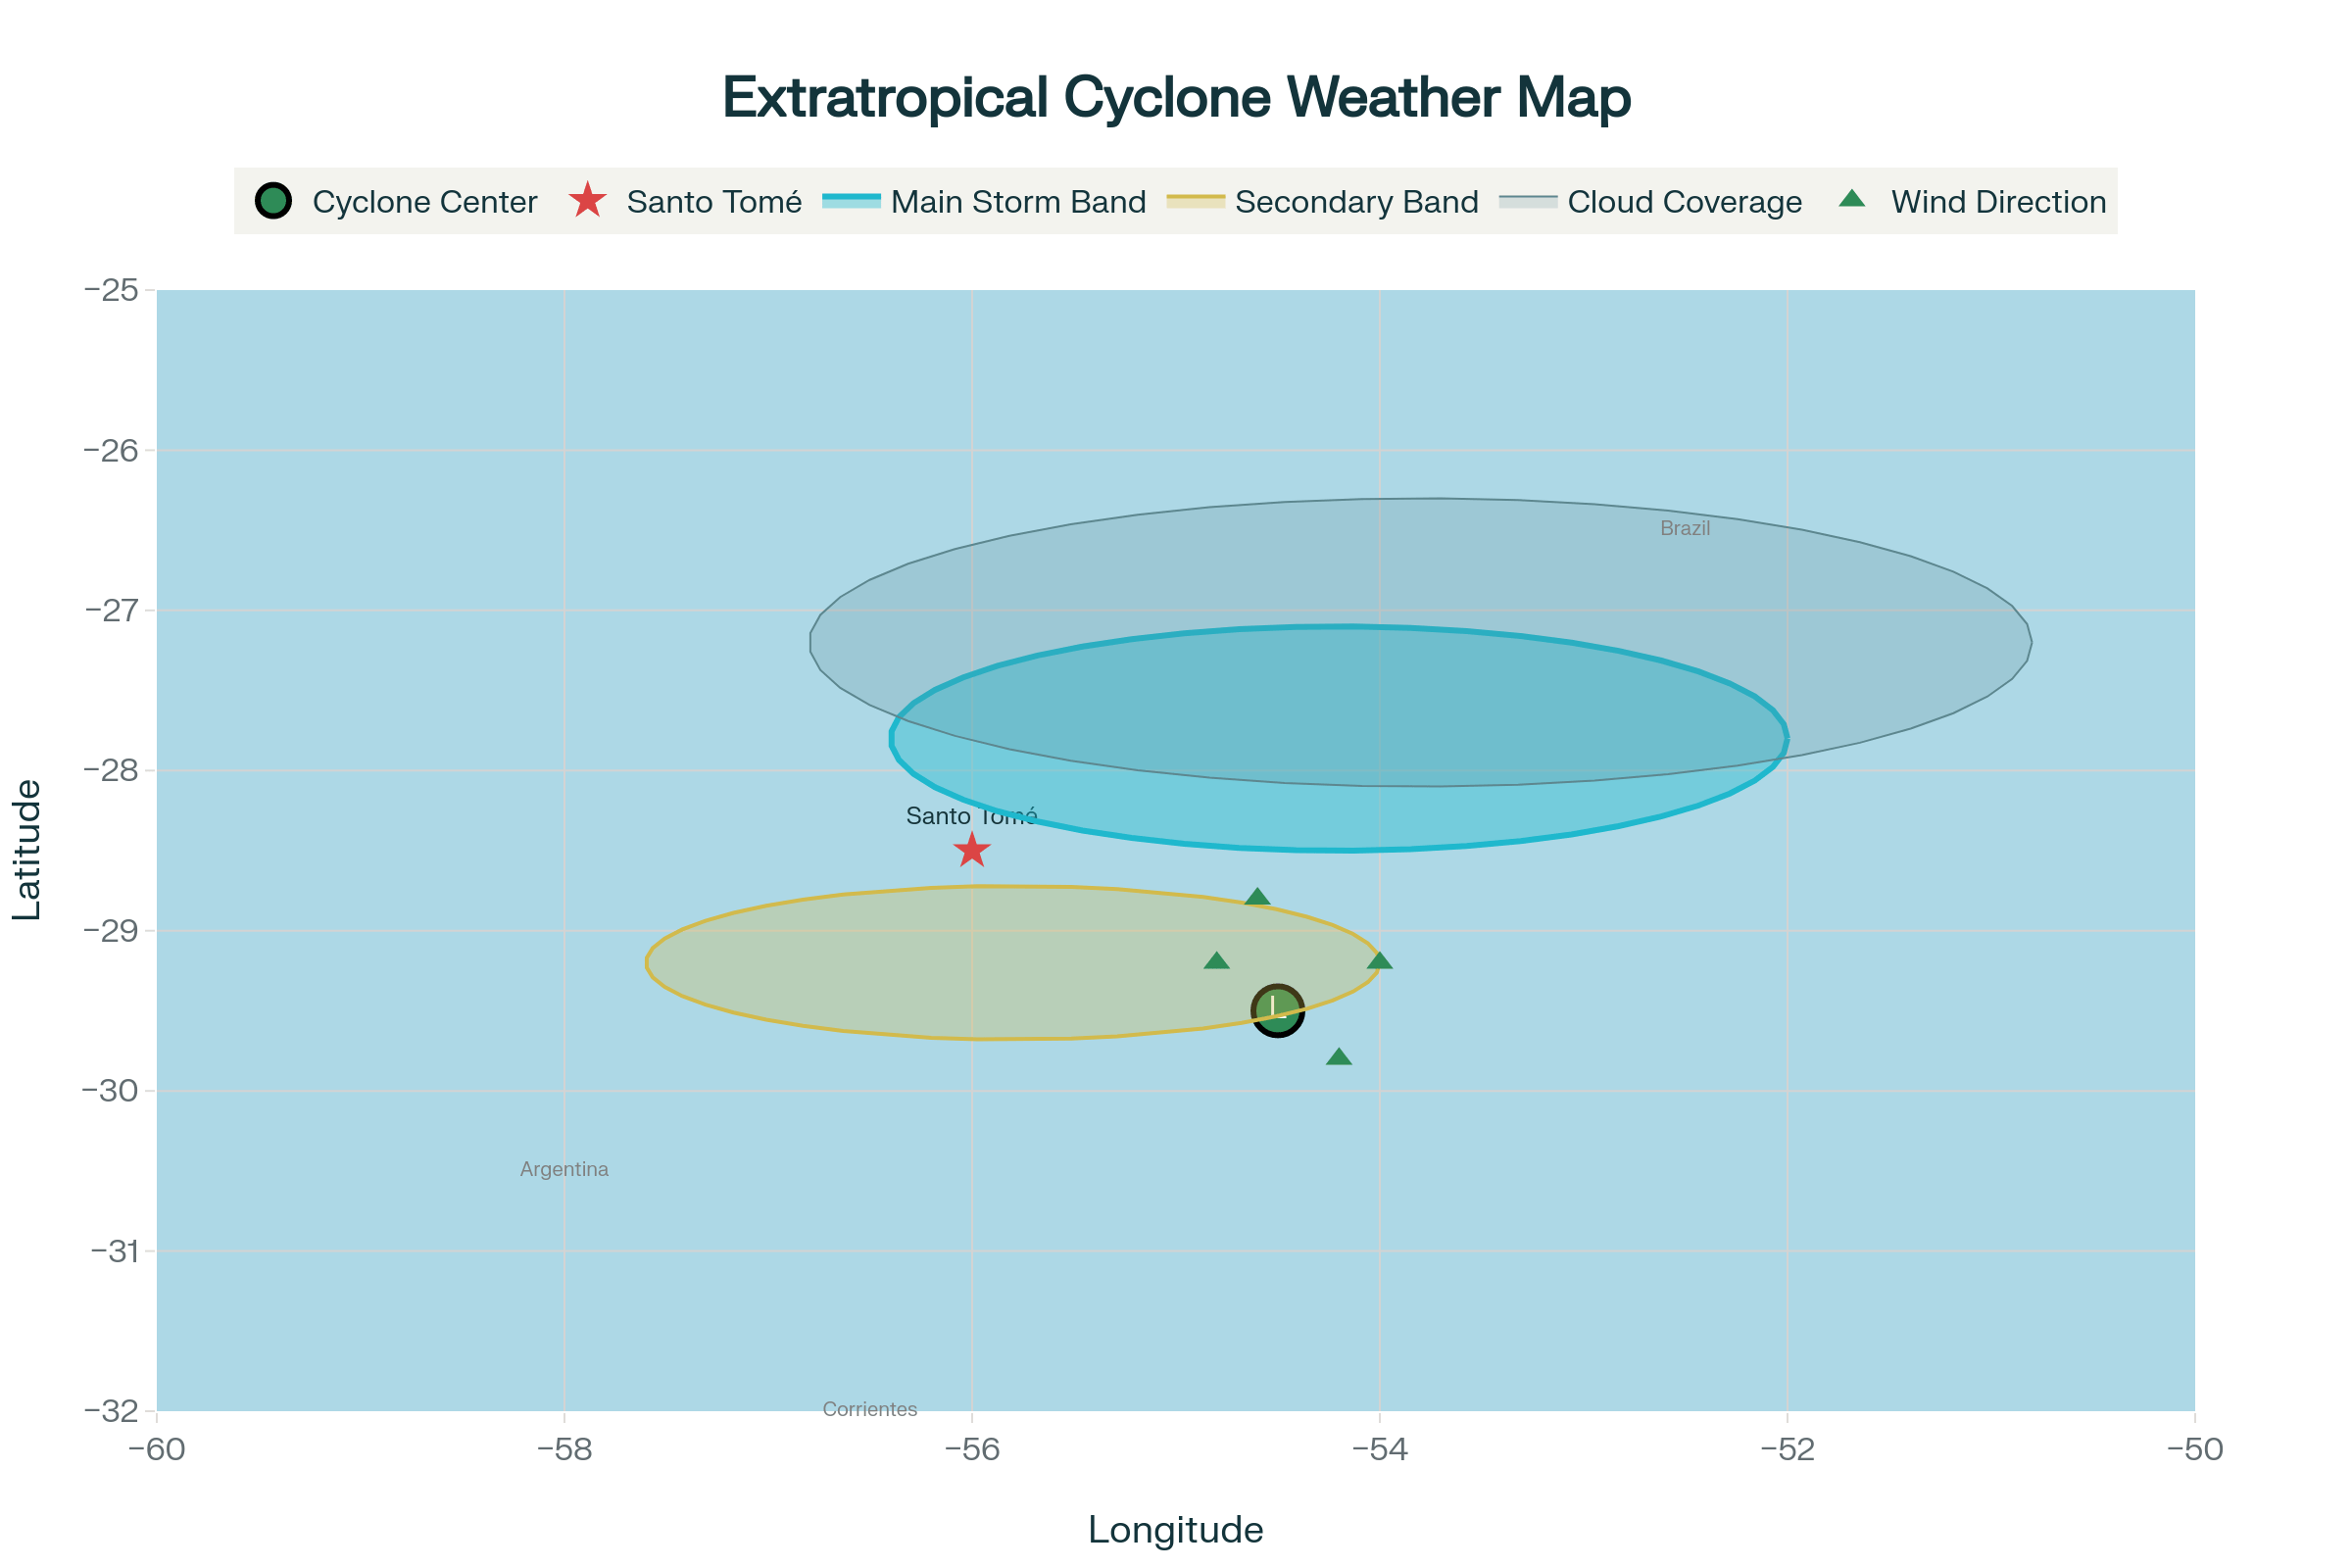The height and width of the screenshot is (1568, 2352).
Task: Click the -58 longitude tick label
Action: point(564,1449)
